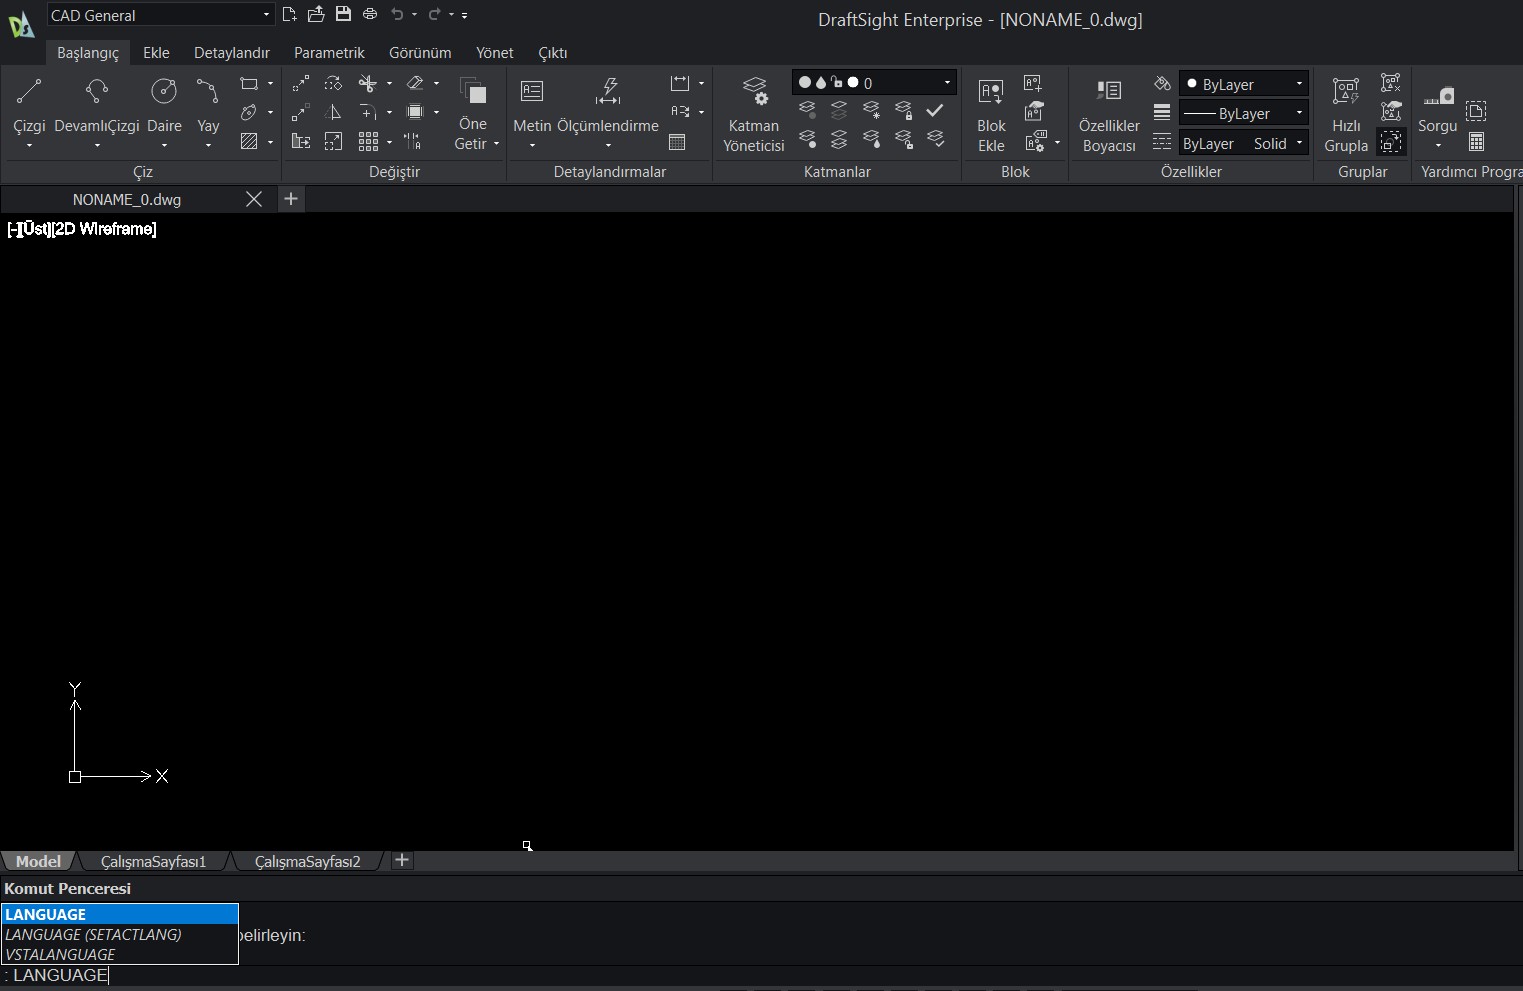Viewport: 1523px width, 991px height.
Task: Open the CAD General workspace dropdown
Action: (x=160, y=15)
